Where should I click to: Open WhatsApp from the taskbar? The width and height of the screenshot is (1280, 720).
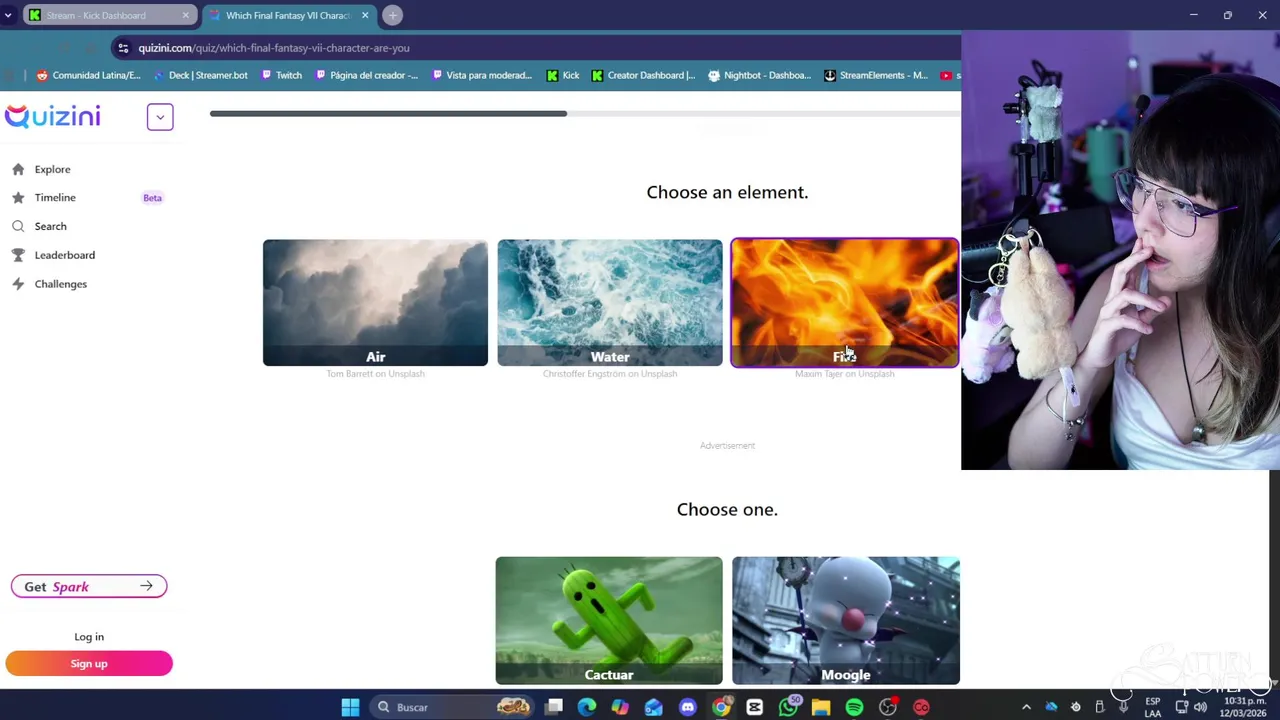788,707
